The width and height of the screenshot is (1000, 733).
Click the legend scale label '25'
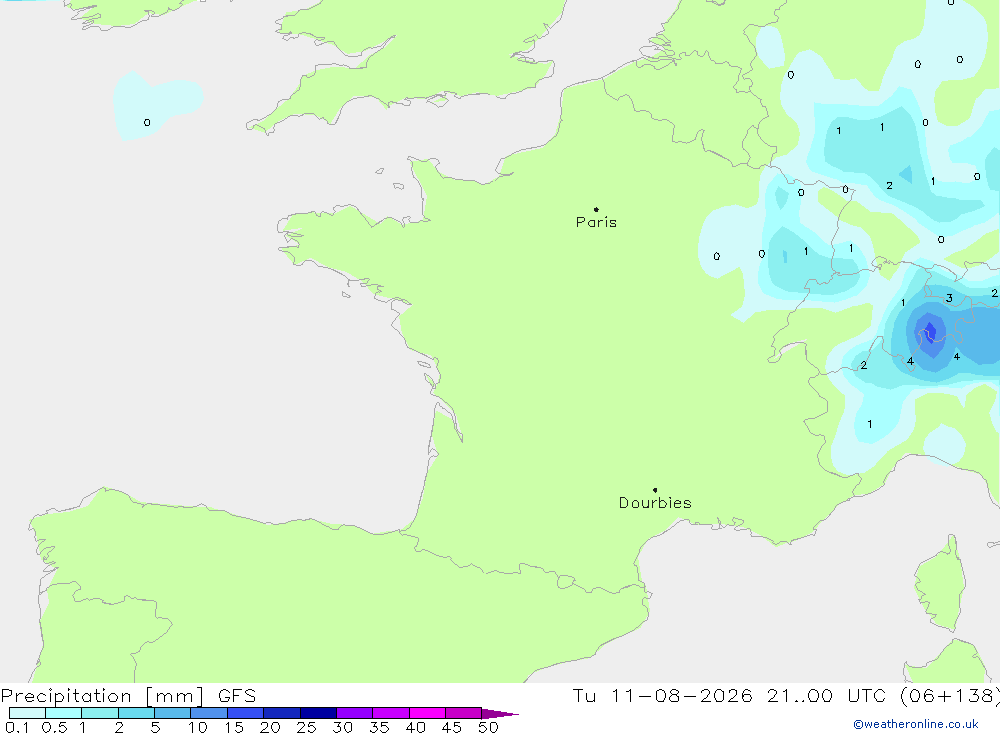307,727
